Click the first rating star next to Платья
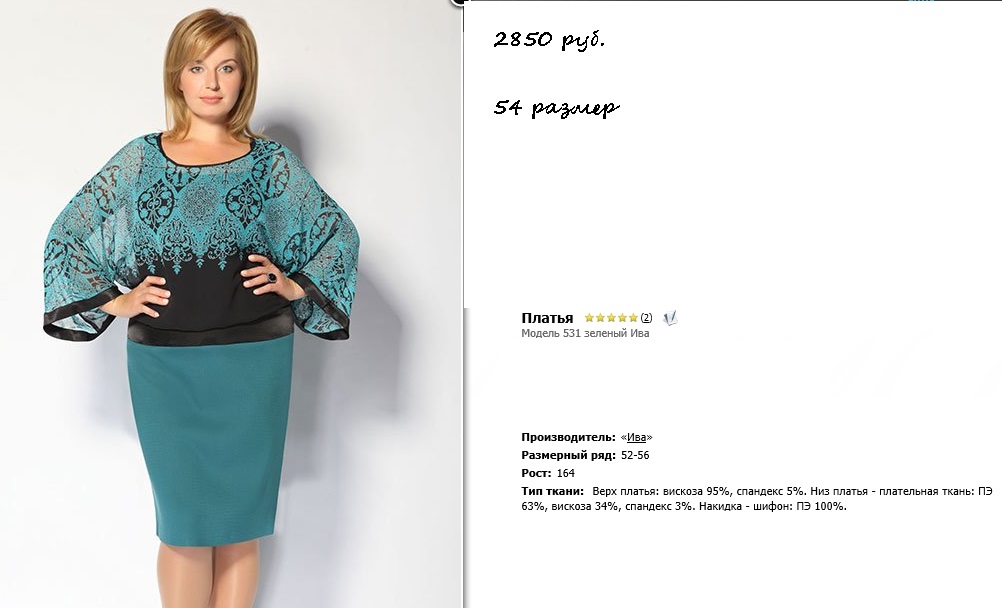The height and width of the screenshot is (608, 1002). point(589,318)
